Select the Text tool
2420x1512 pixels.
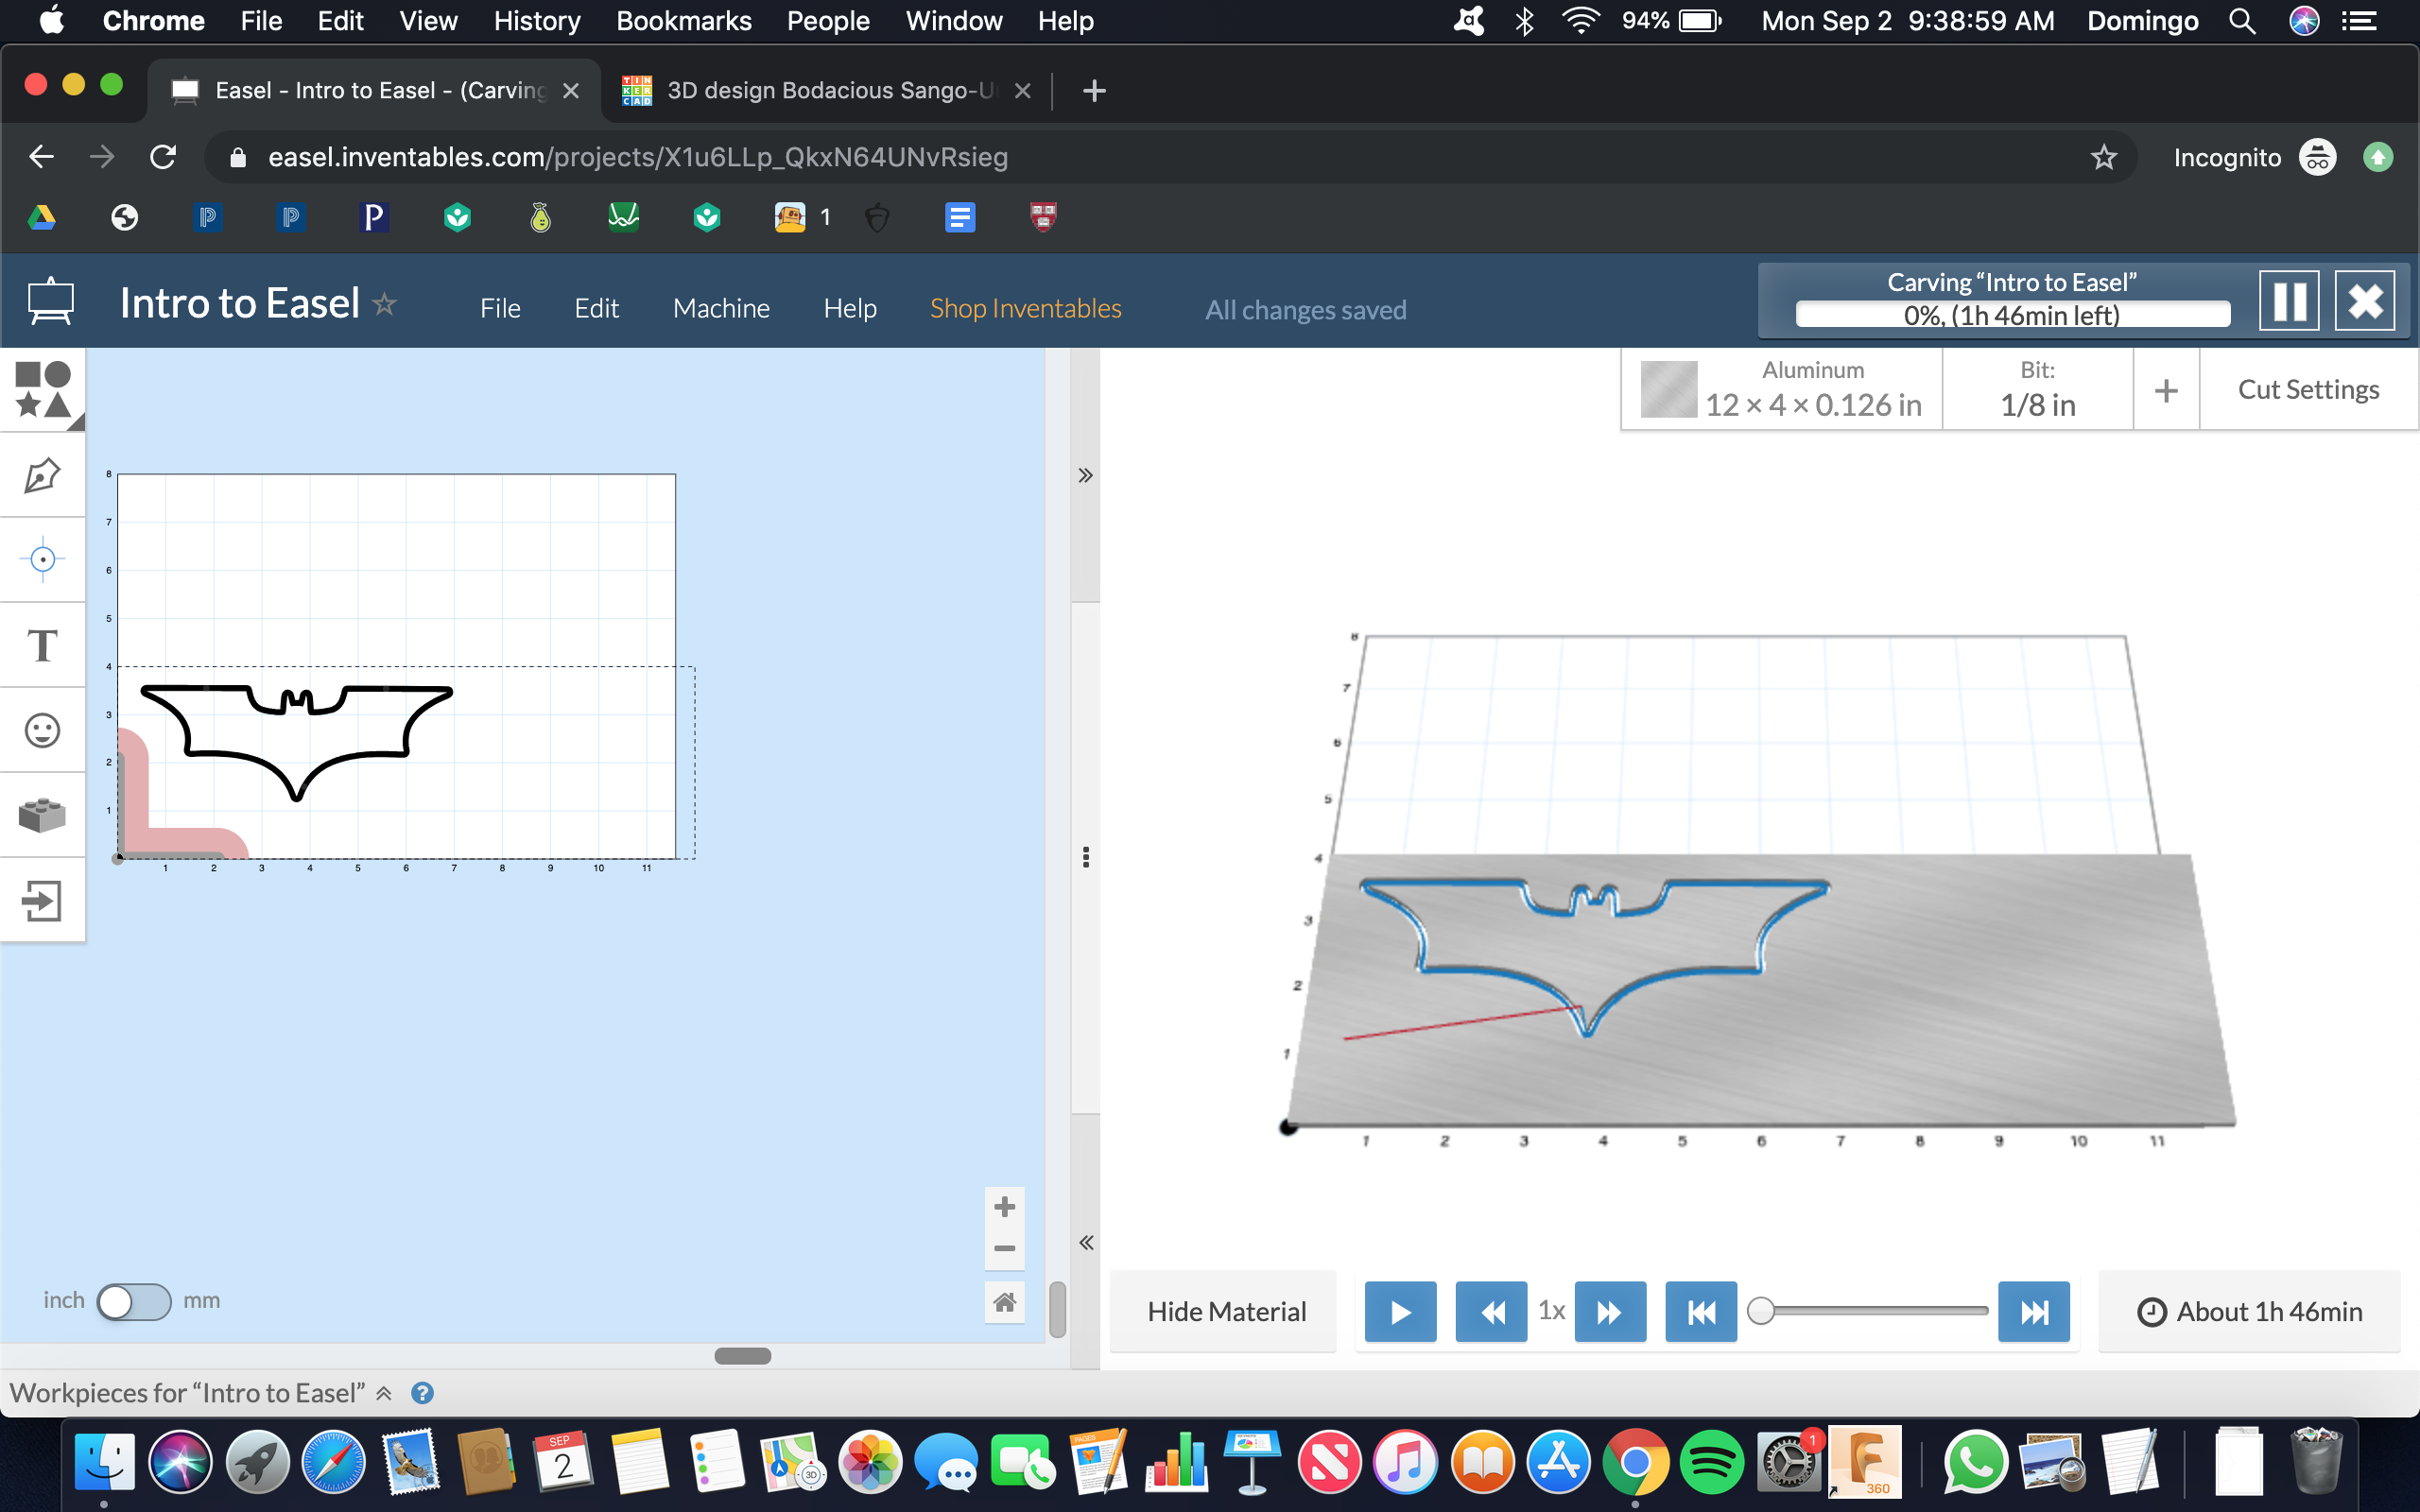[x=43, y=645]
